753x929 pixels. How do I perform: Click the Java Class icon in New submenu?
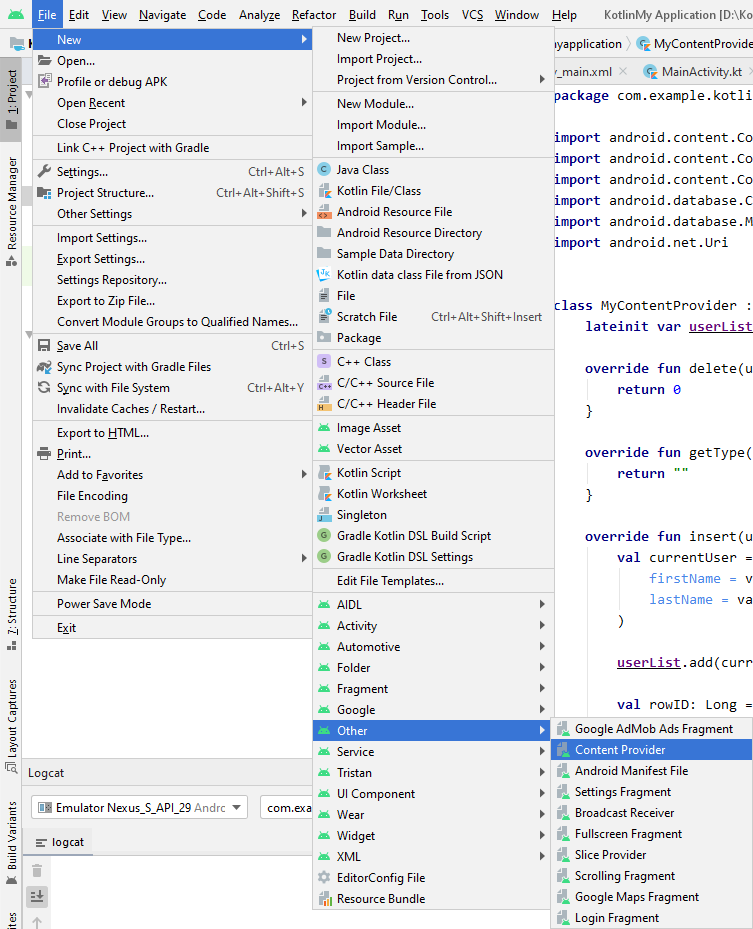pyautogui.click(x=324, y=170)
